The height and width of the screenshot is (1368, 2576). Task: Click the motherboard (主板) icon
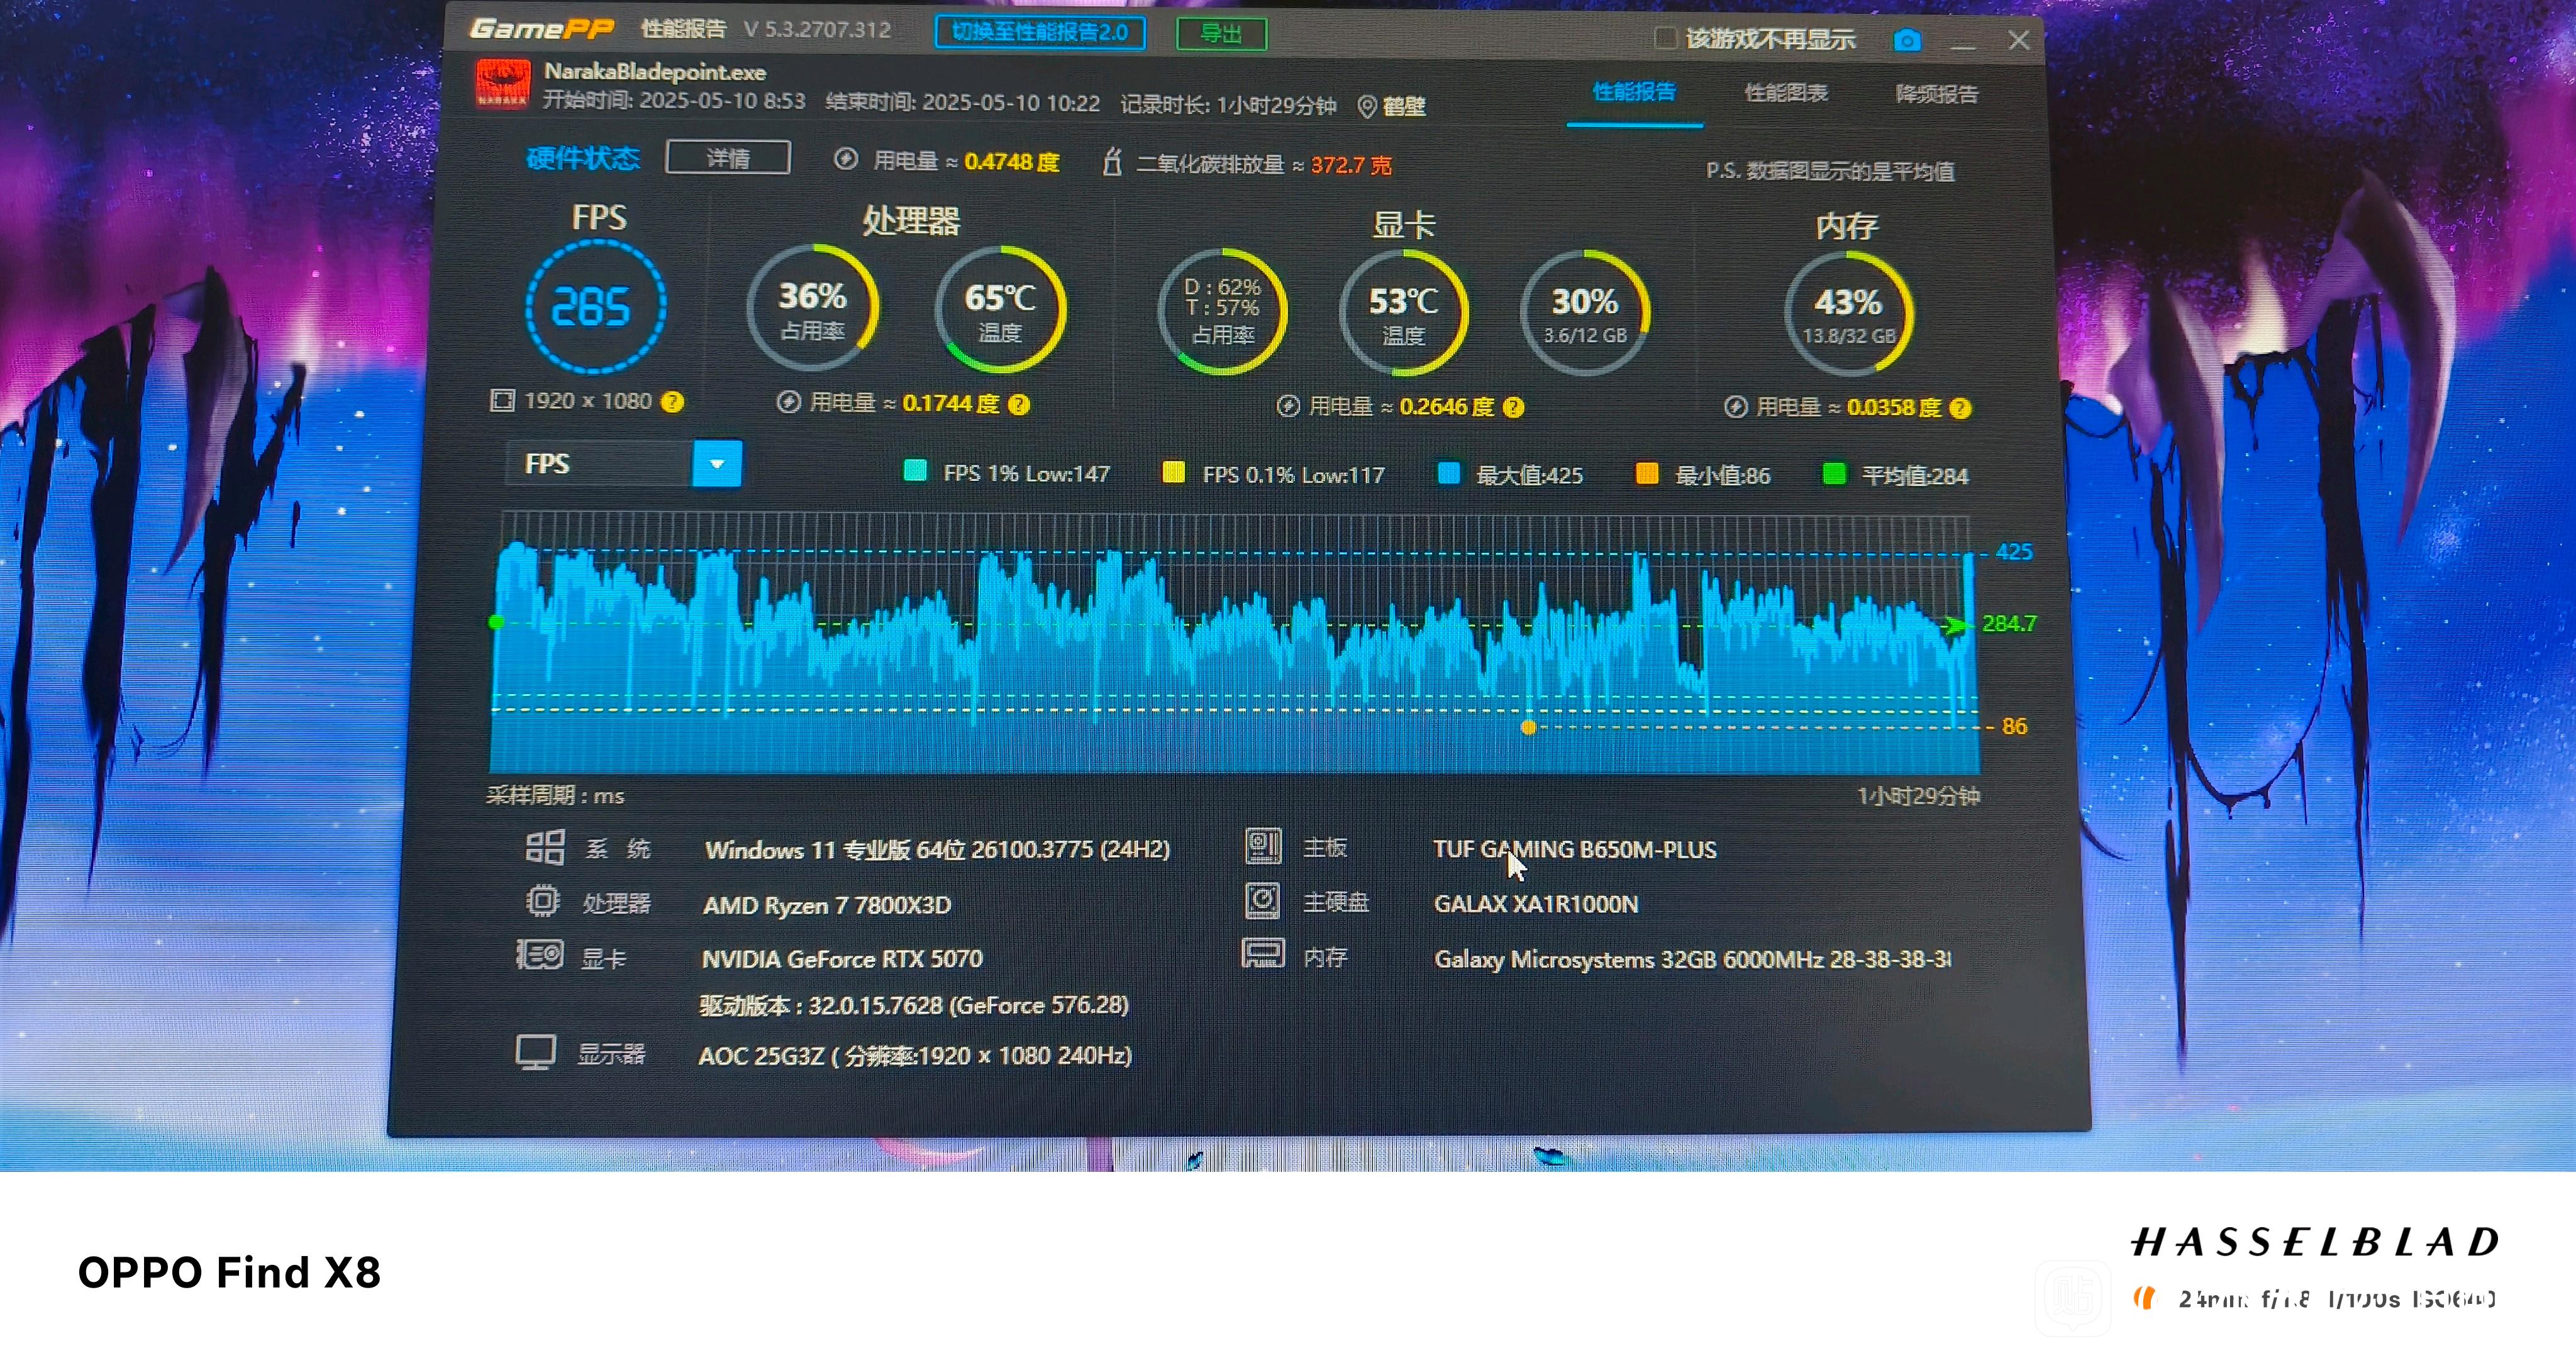click(x=1263, y=846)
